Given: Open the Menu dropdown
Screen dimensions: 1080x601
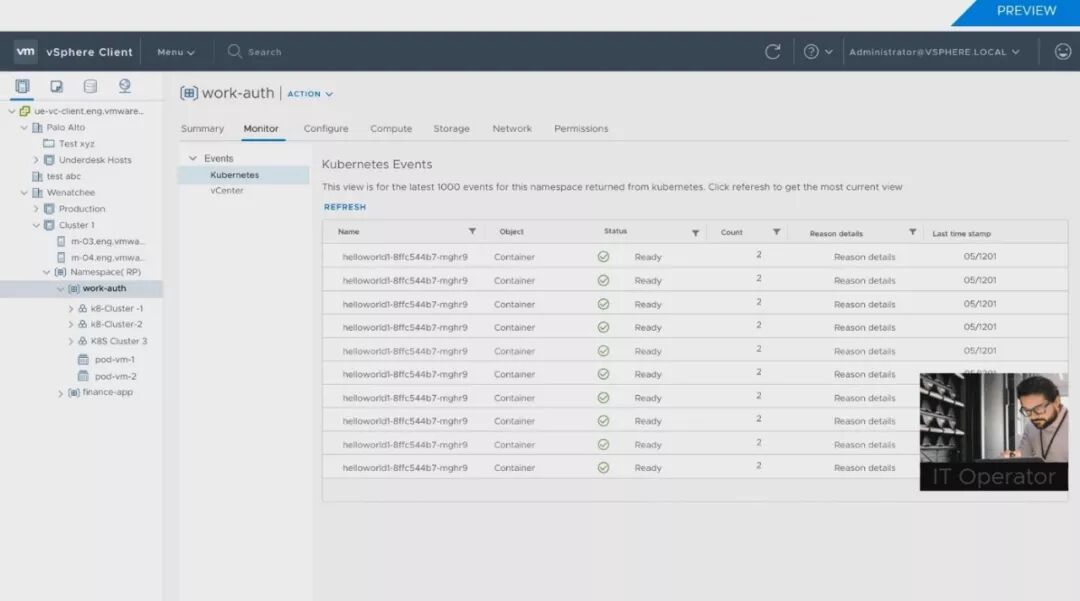Looking at the screenshot, I should (176, 52).
